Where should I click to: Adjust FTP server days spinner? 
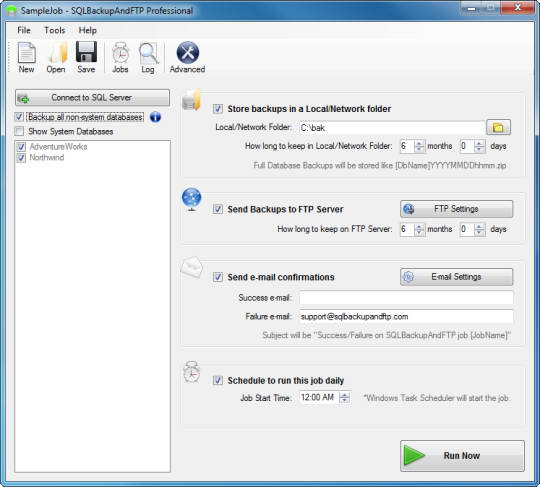point(480,229)
